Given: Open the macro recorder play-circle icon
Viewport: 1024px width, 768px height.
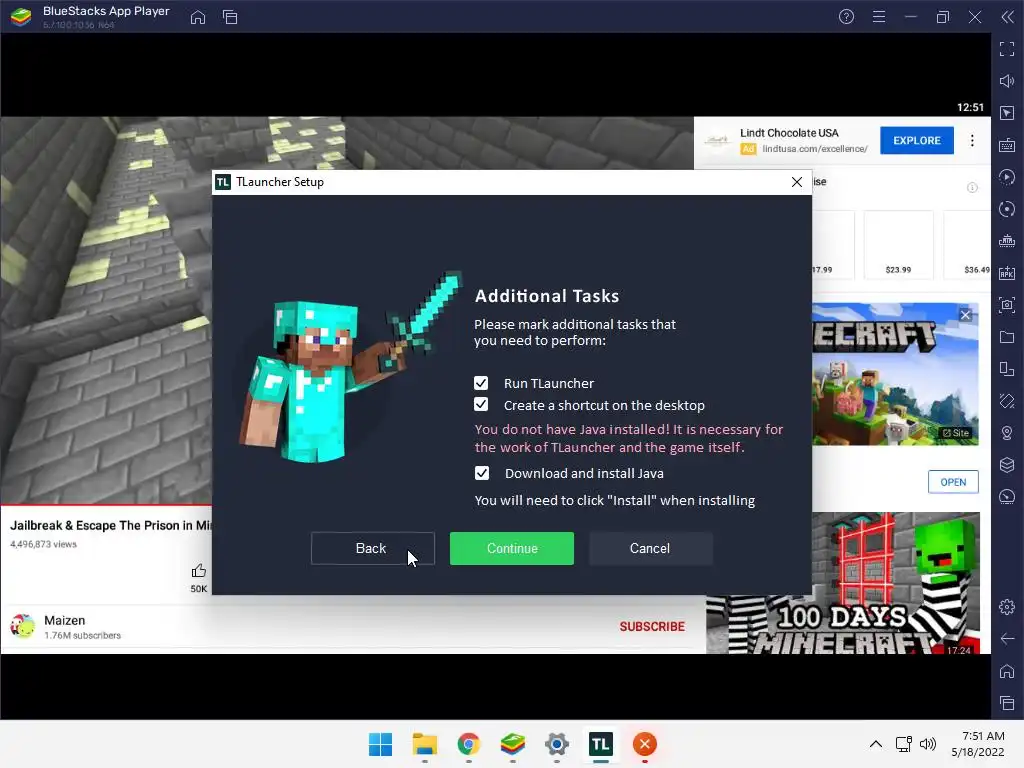Looking at the screenshot, I should point(1006,177).
